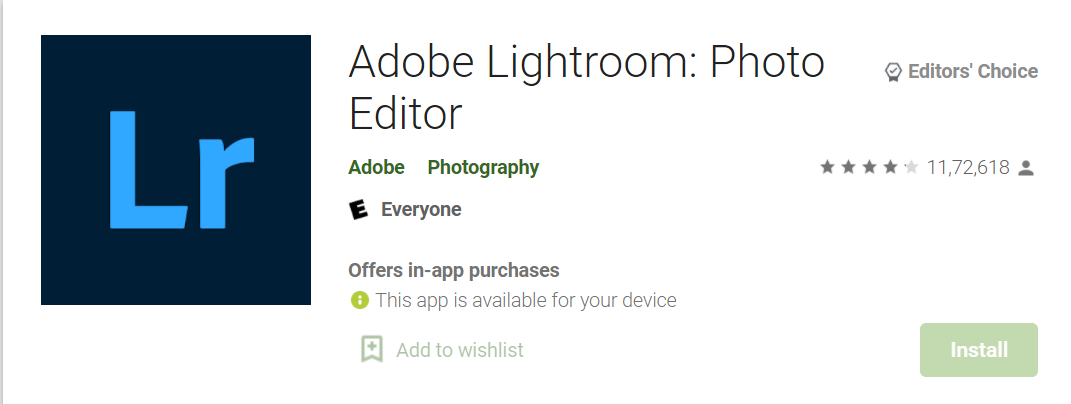Viewport: 1071px width, 404px height.
Task: Open the Editors' Choice label
Action: [973, 71]
